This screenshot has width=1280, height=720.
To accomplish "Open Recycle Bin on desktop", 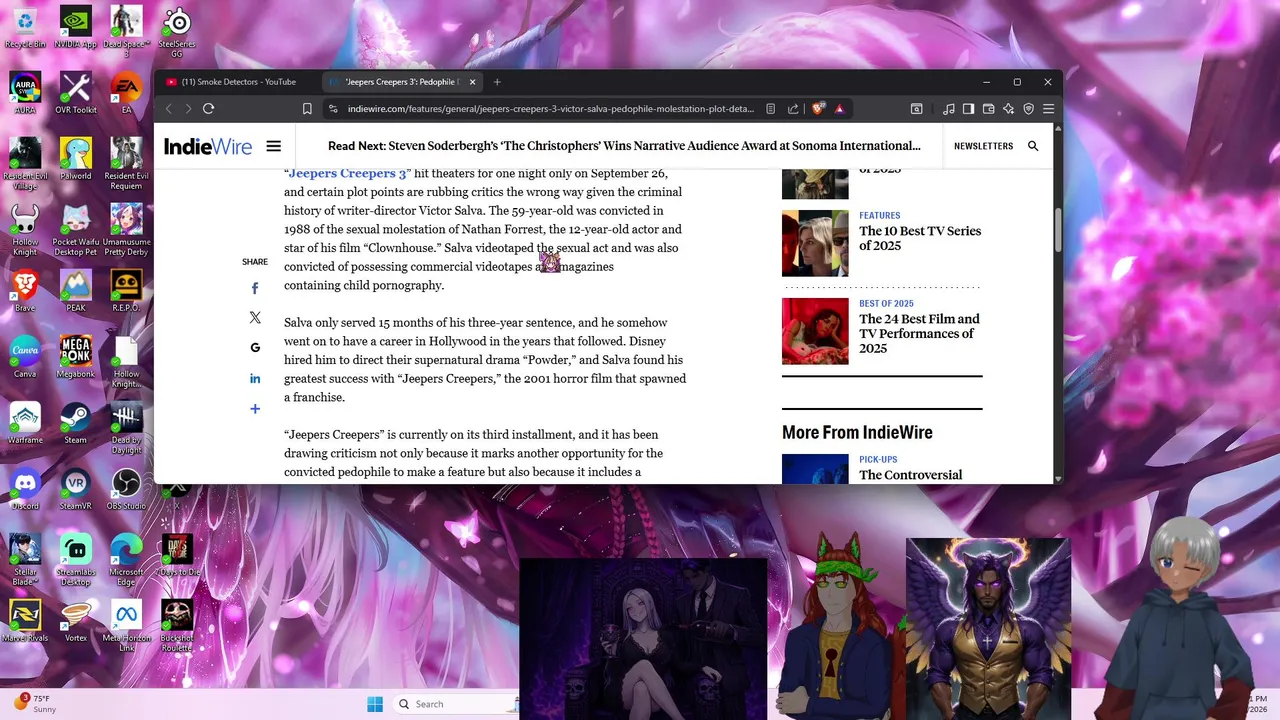I will [25, 27].
